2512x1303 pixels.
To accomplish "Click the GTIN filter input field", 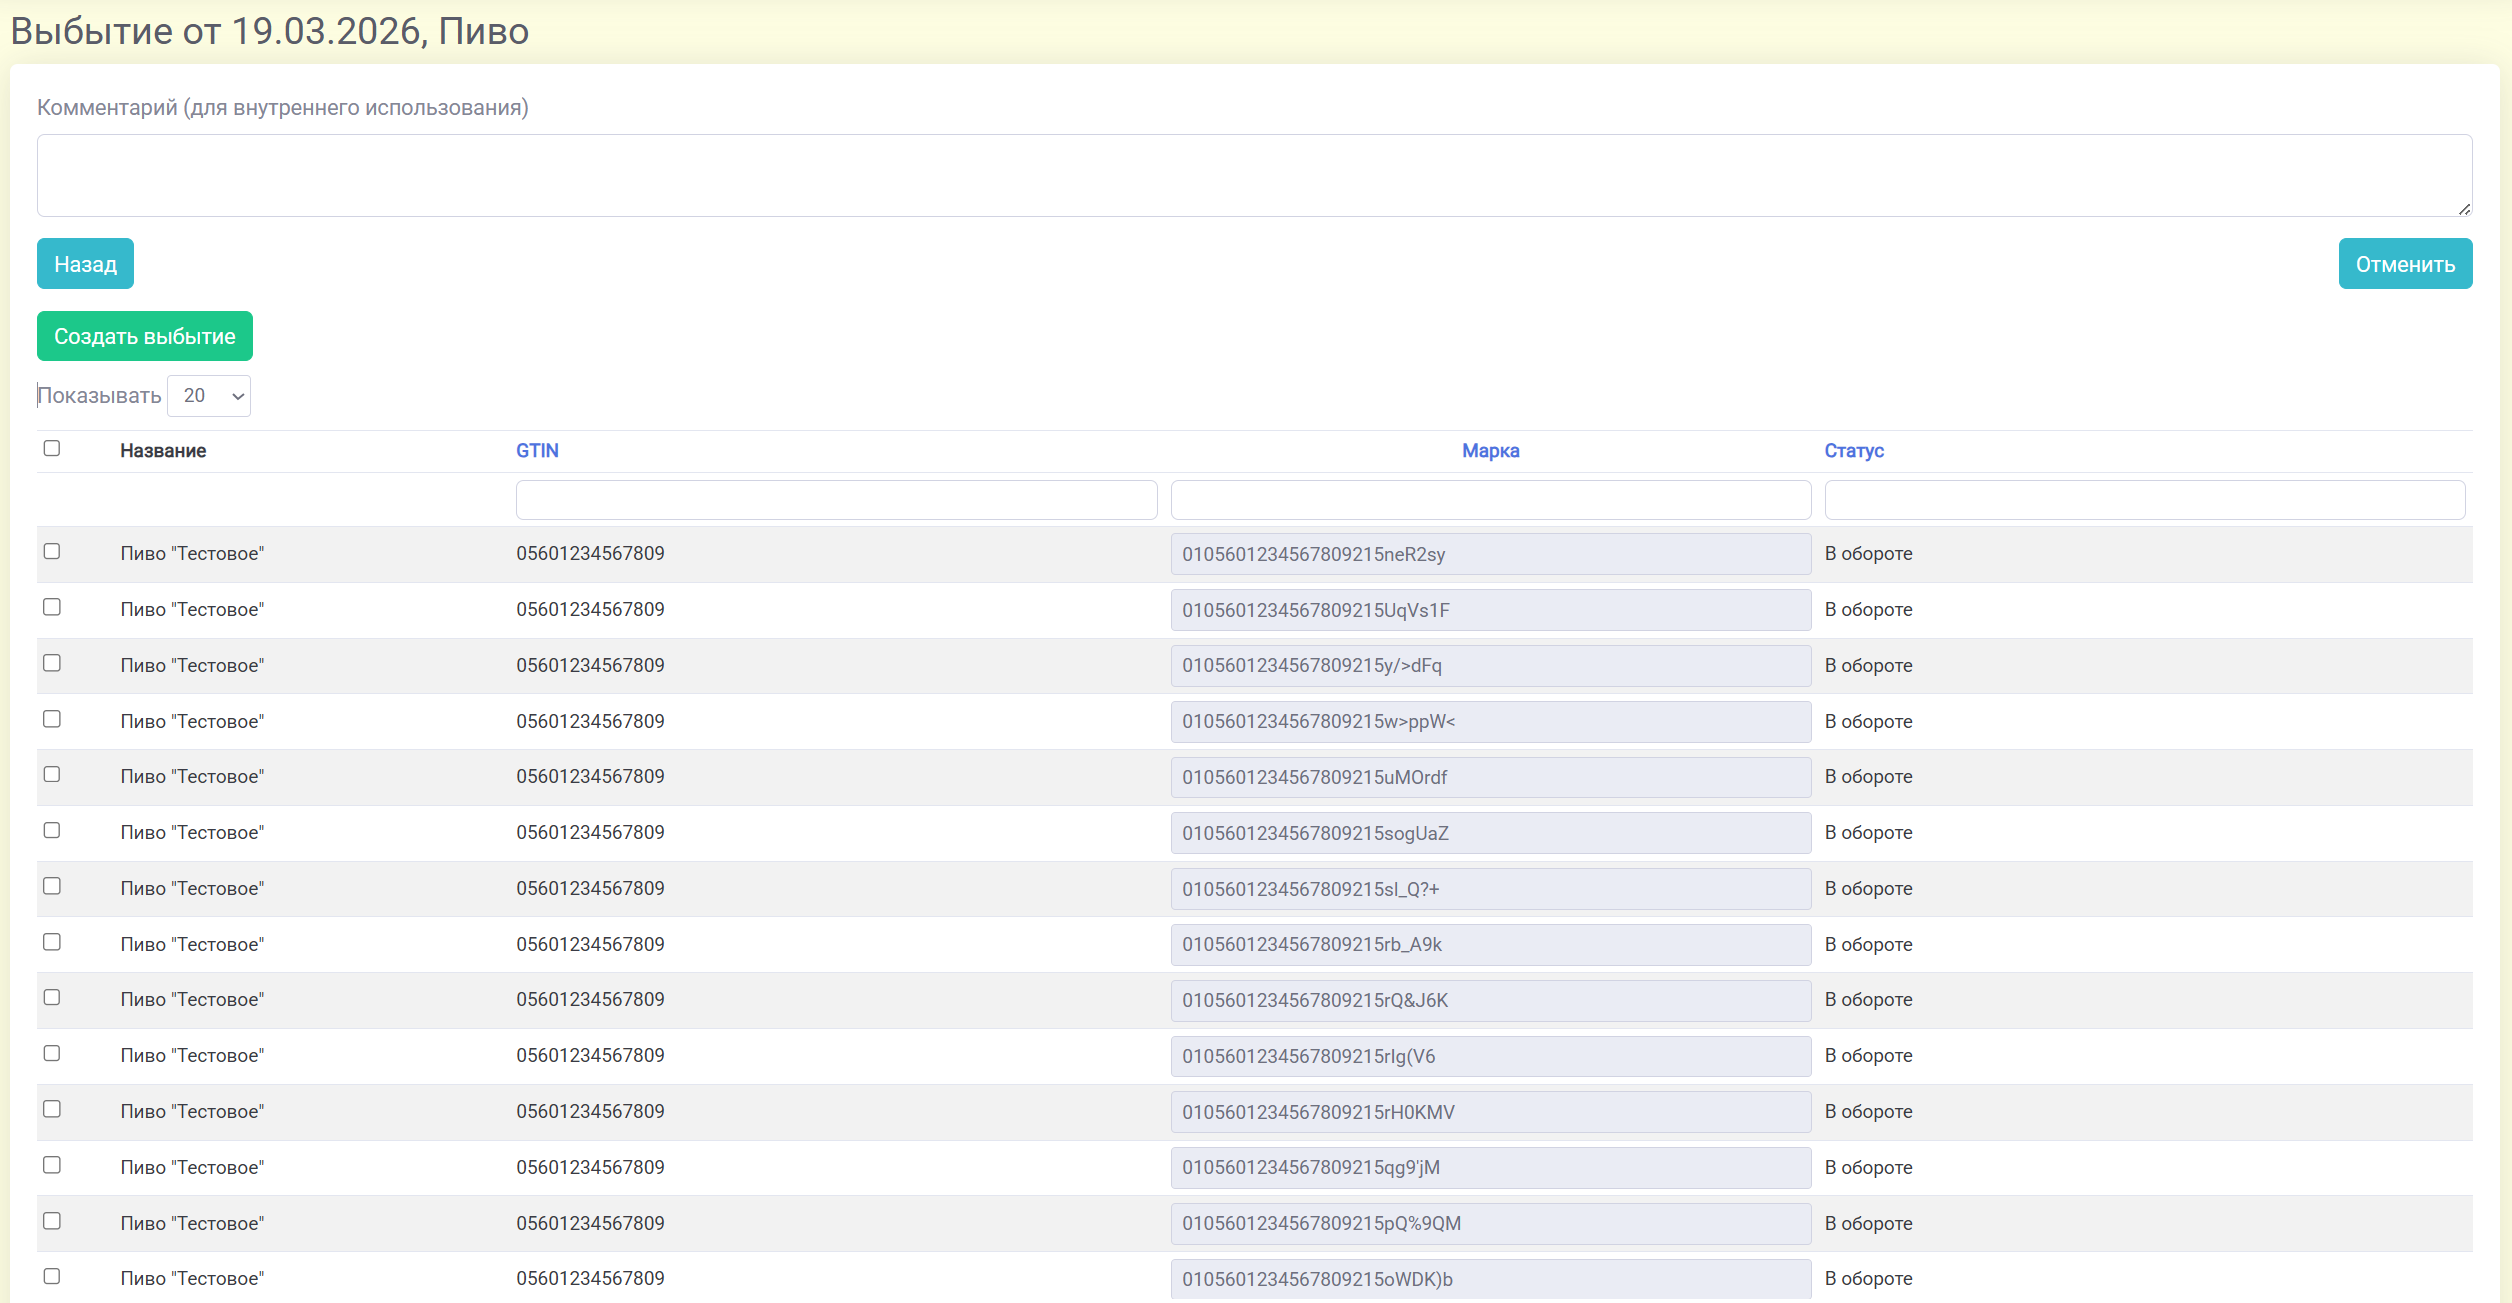I will pos(836,500).
